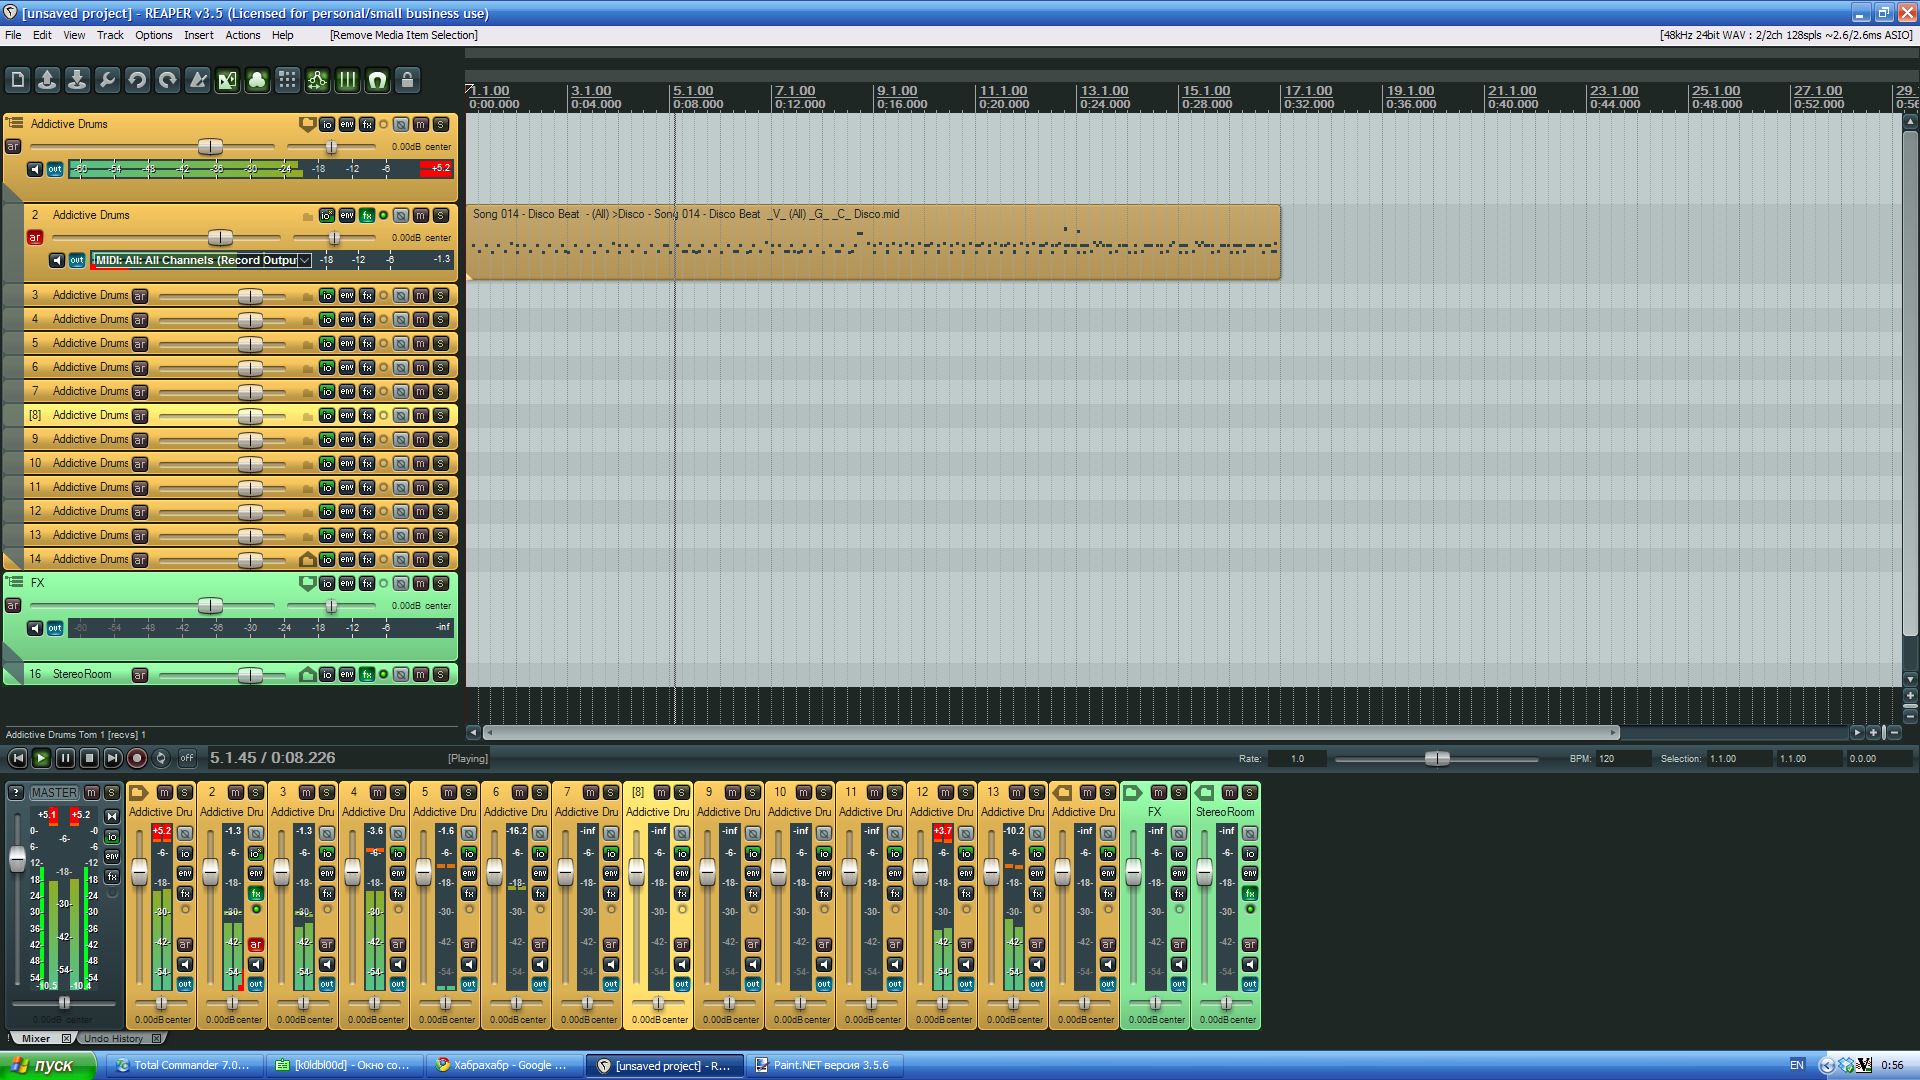The height and width of the screenshot is (1080, 1920).
Task: Open FX chain for track 2 Addictive Drums
Action: tap(367, 215)
